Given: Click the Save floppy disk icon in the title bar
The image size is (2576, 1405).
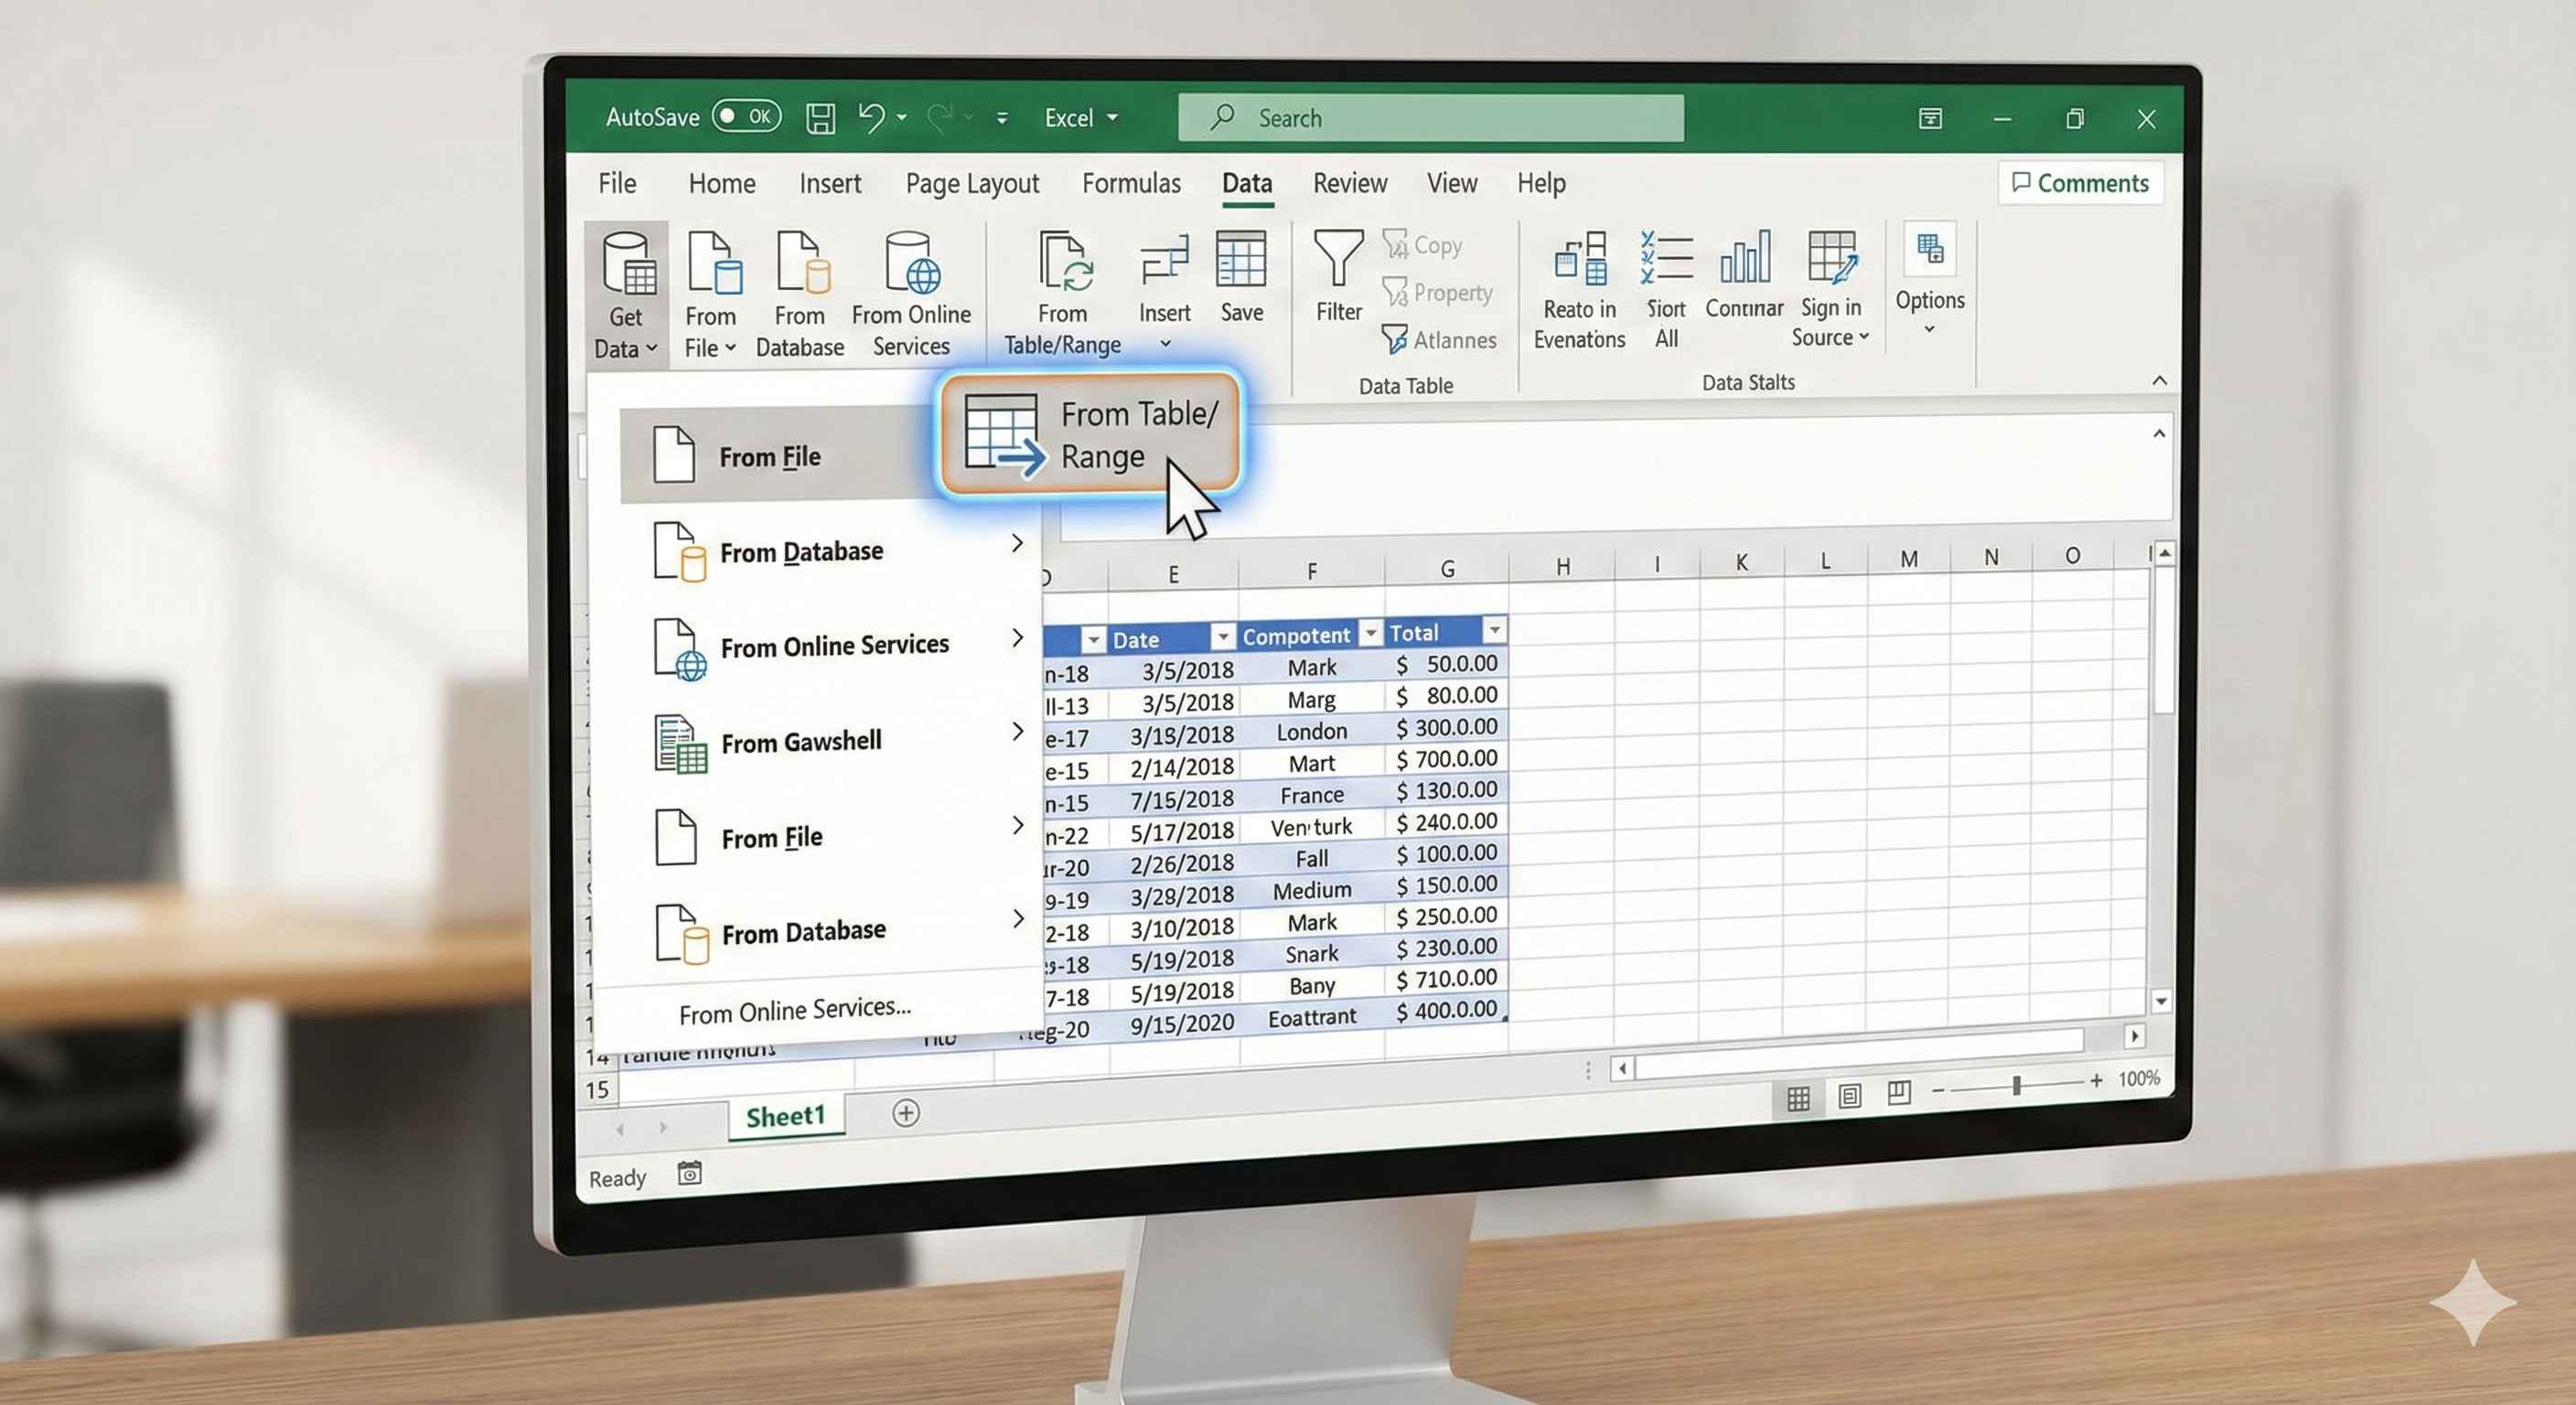Looking at the screenshot, I should [x=820, y=118].
